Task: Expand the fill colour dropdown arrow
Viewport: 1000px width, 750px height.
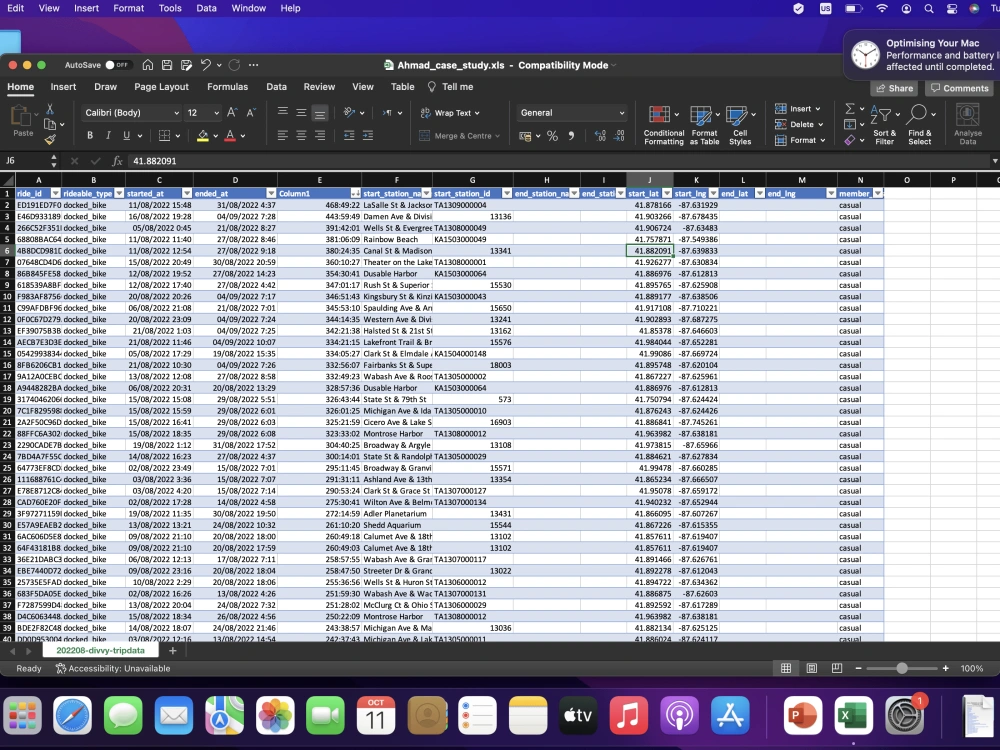Action: [216, 136]
